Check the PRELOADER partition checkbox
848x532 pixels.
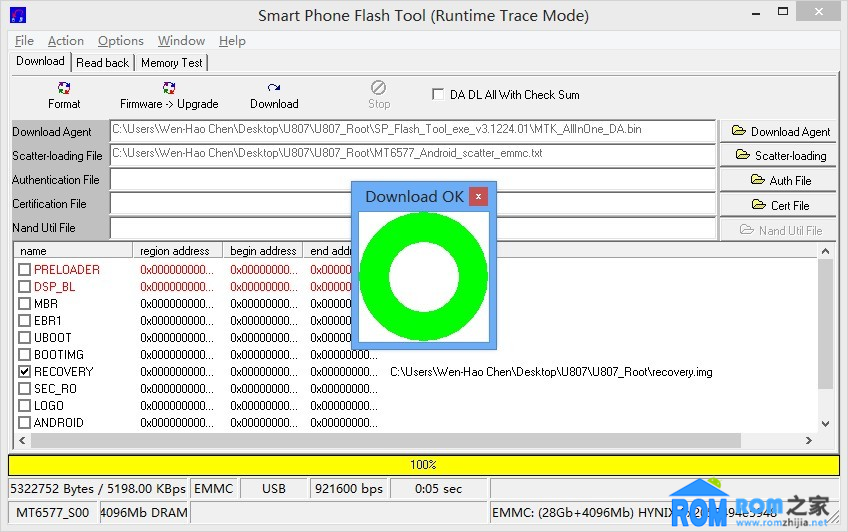pyautogui.click(x=25, y=270)
